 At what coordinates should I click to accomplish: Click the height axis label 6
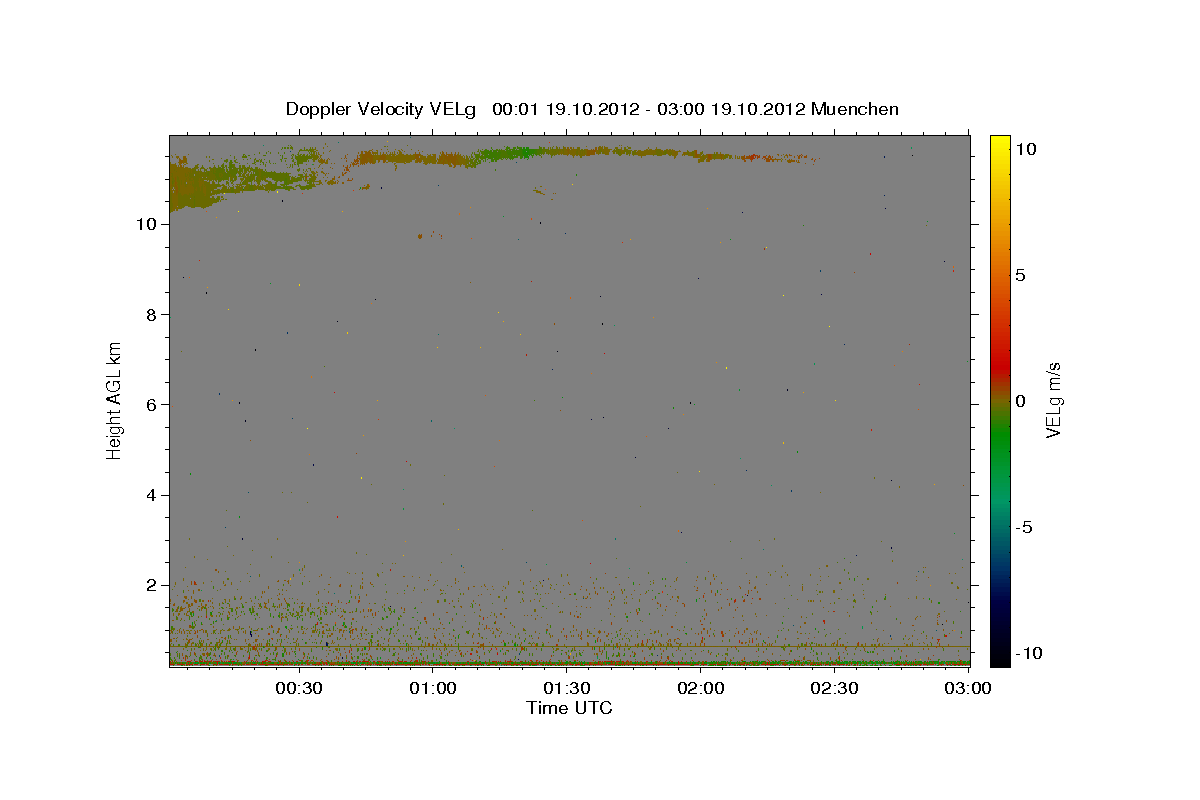point(151,405)
